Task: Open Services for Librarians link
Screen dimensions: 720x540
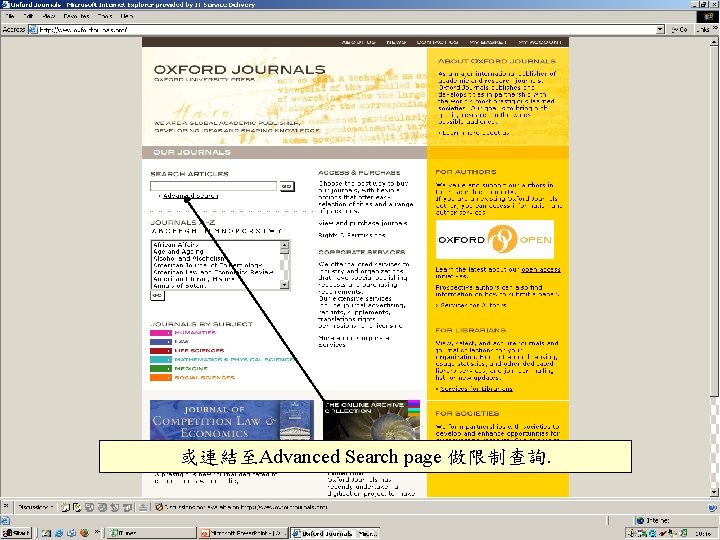Action: coord(476,389)
